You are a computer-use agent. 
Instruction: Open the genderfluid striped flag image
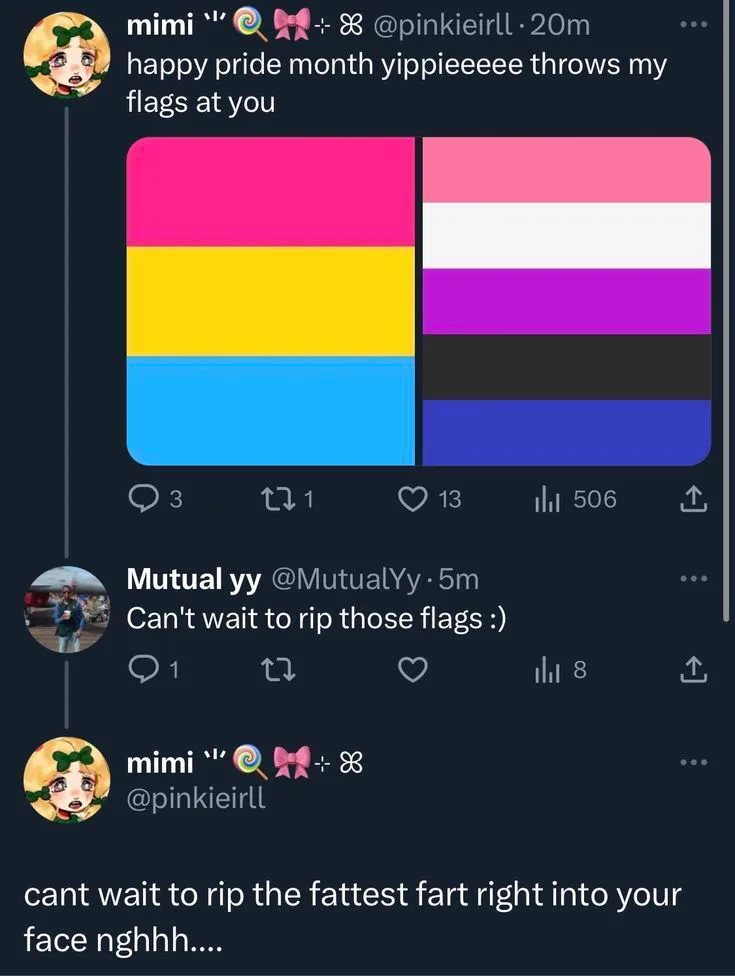coord(567,301)
